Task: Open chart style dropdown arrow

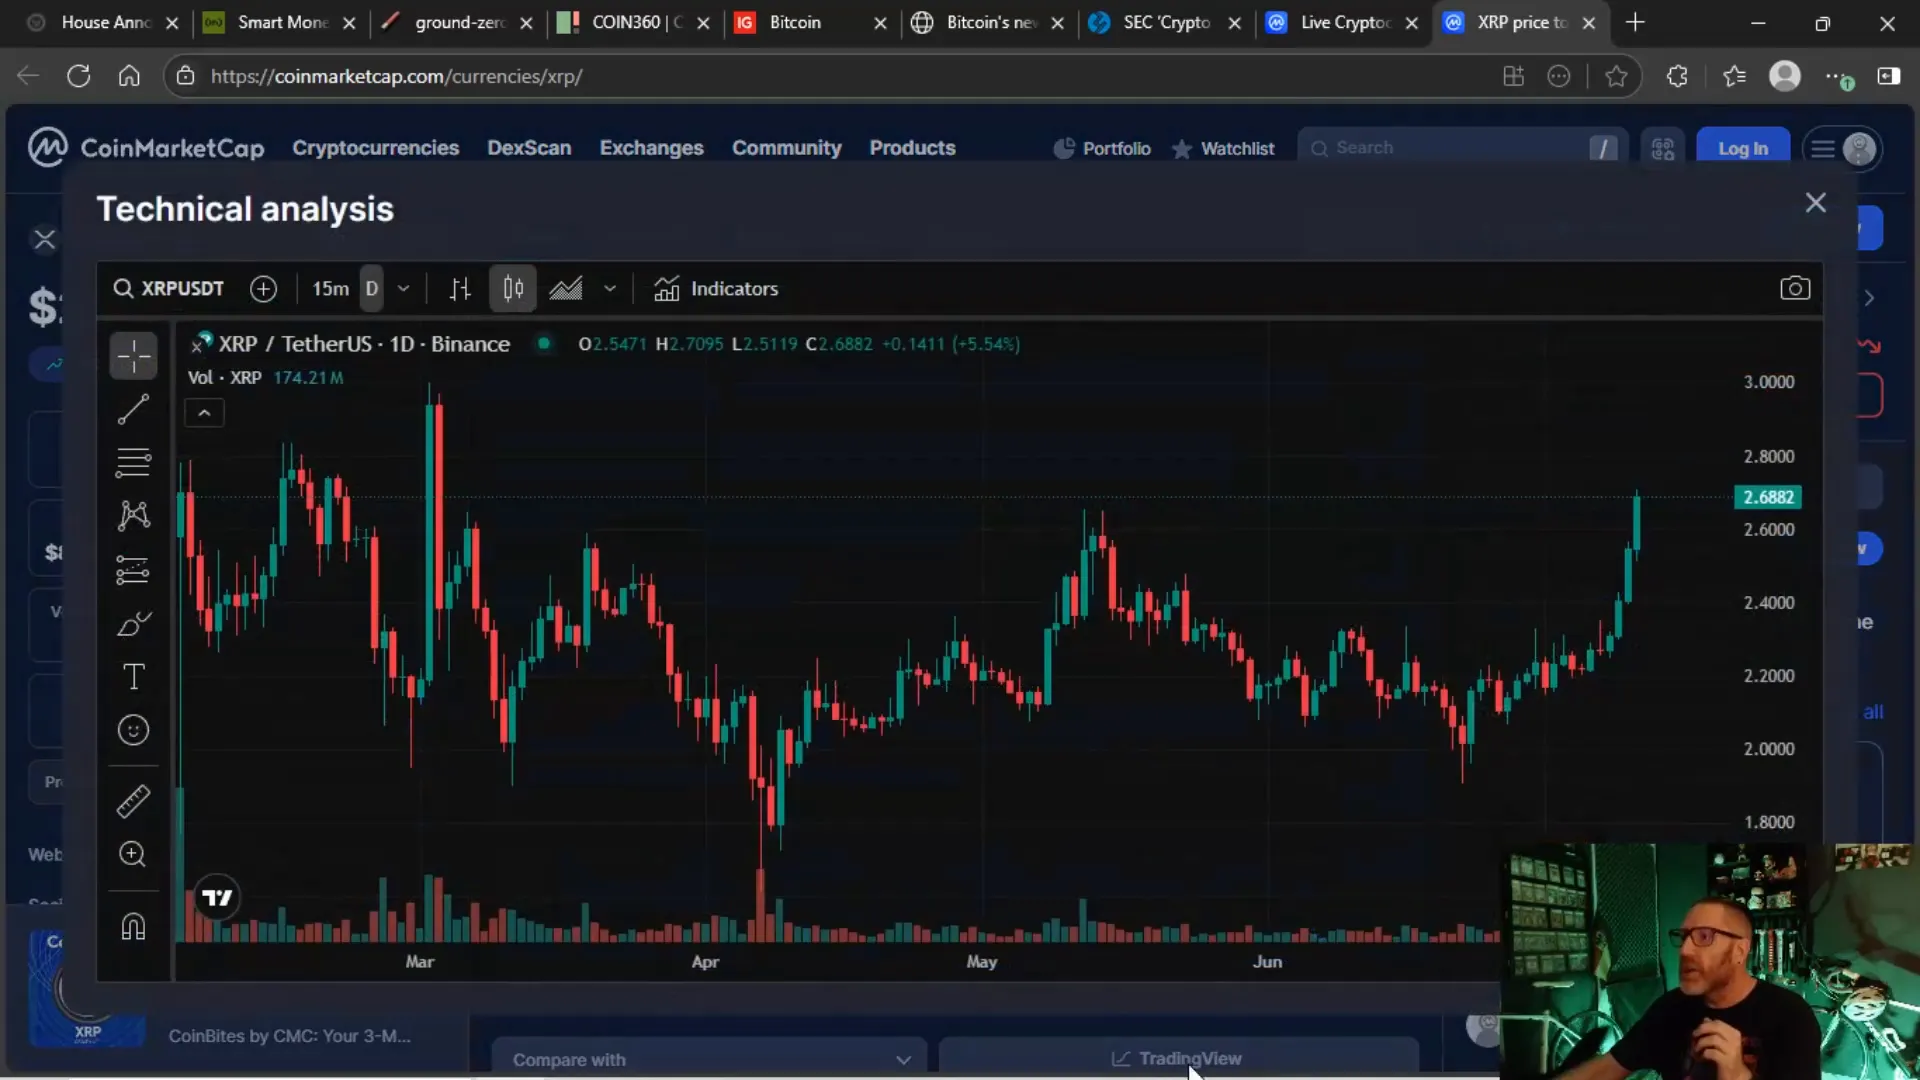Action: [x=610, y=289]
